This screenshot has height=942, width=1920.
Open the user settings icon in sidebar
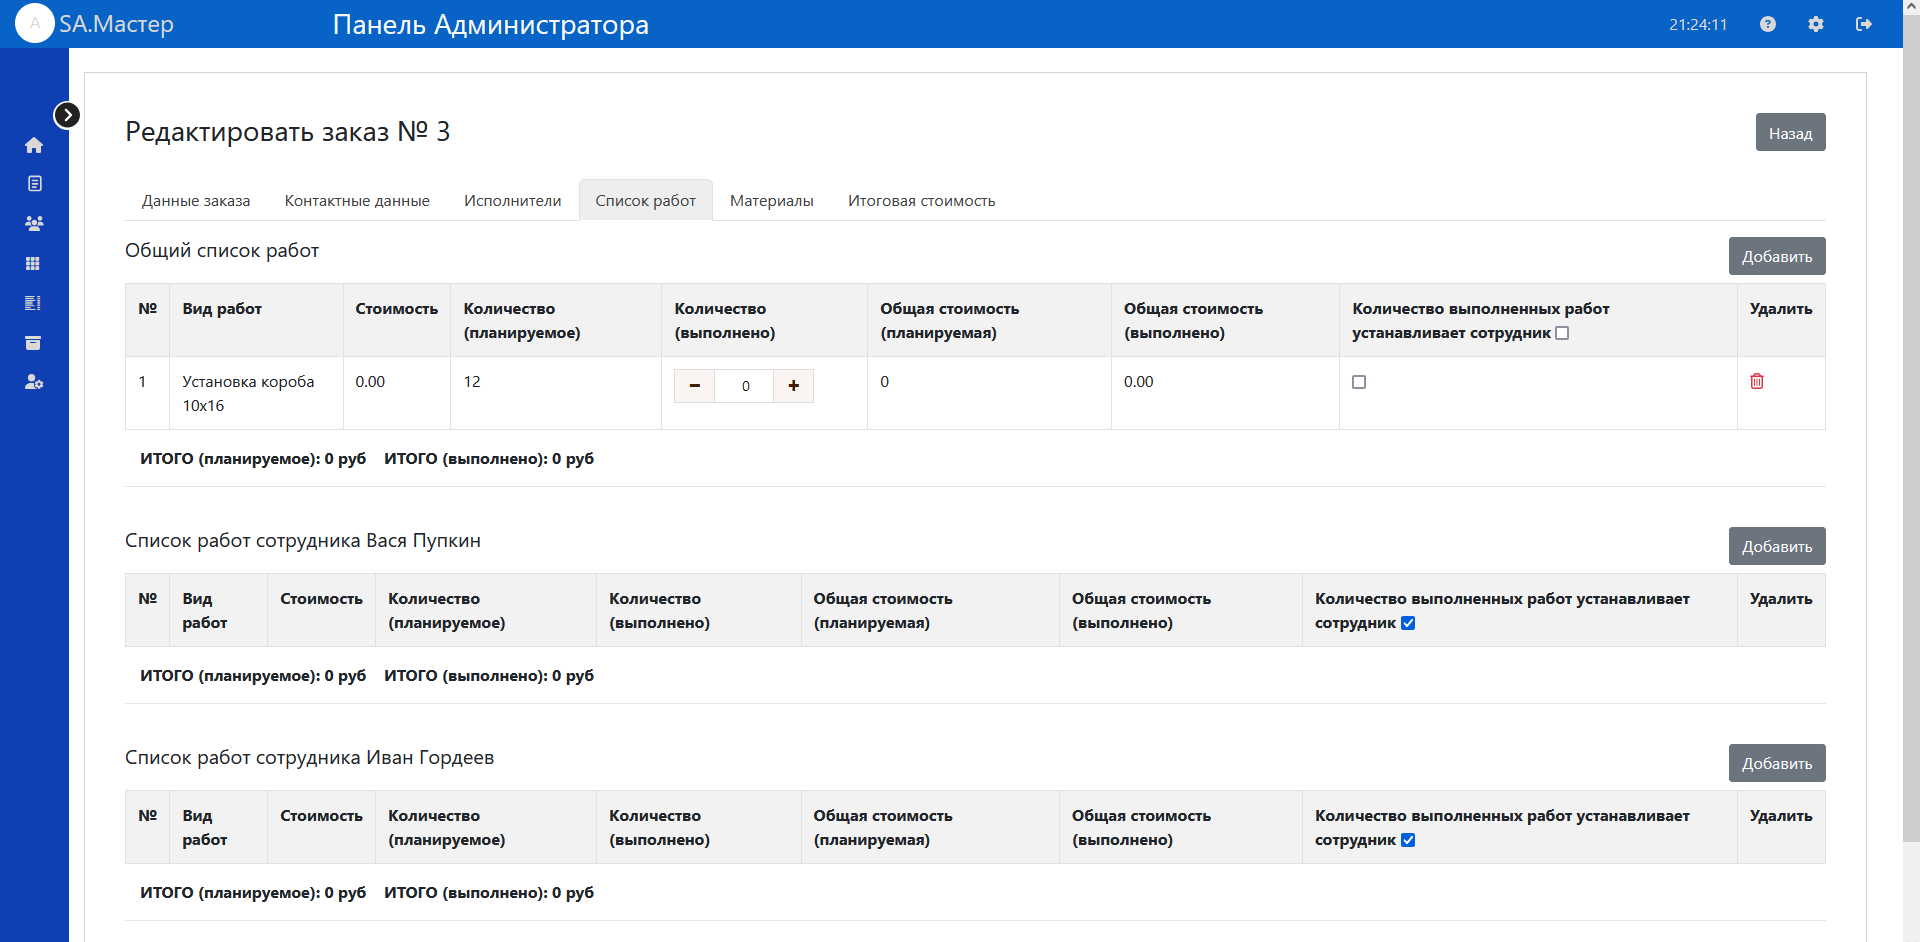coord(34,382)
